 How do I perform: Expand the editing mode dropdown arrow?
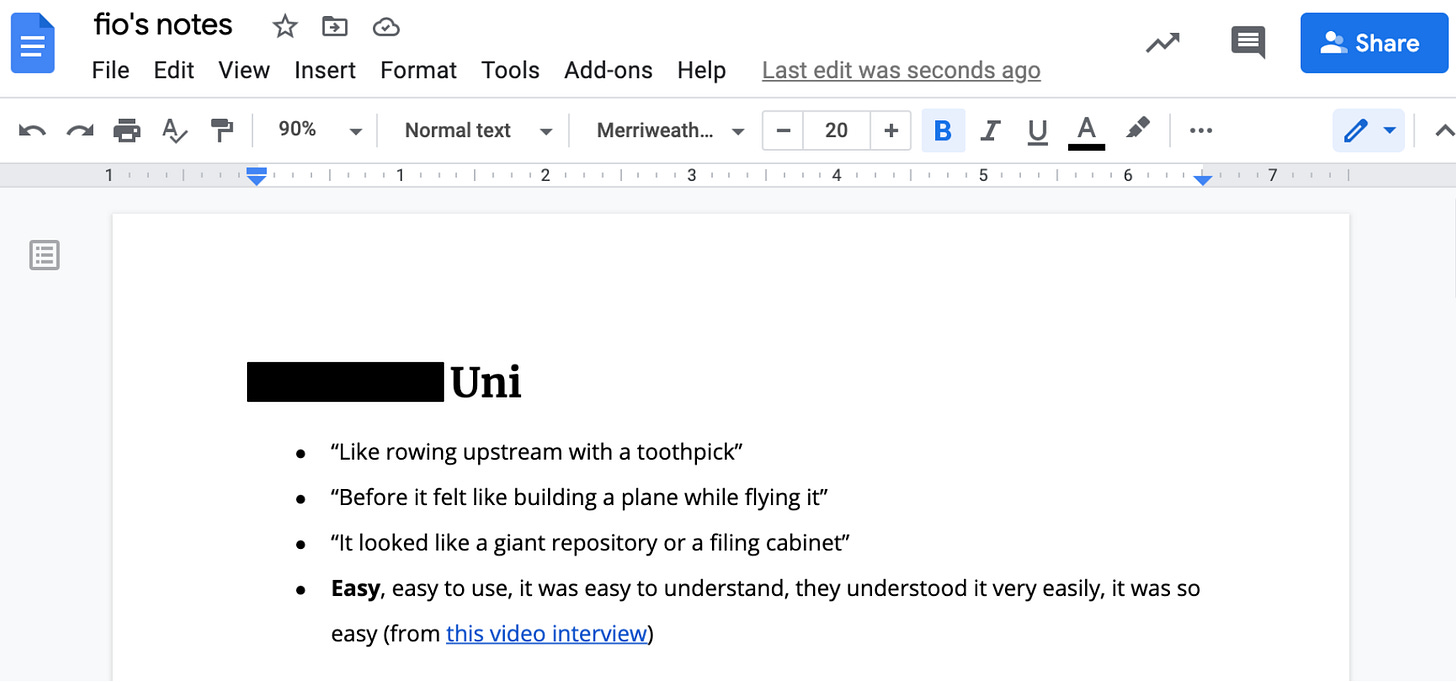pos(1389,130)
